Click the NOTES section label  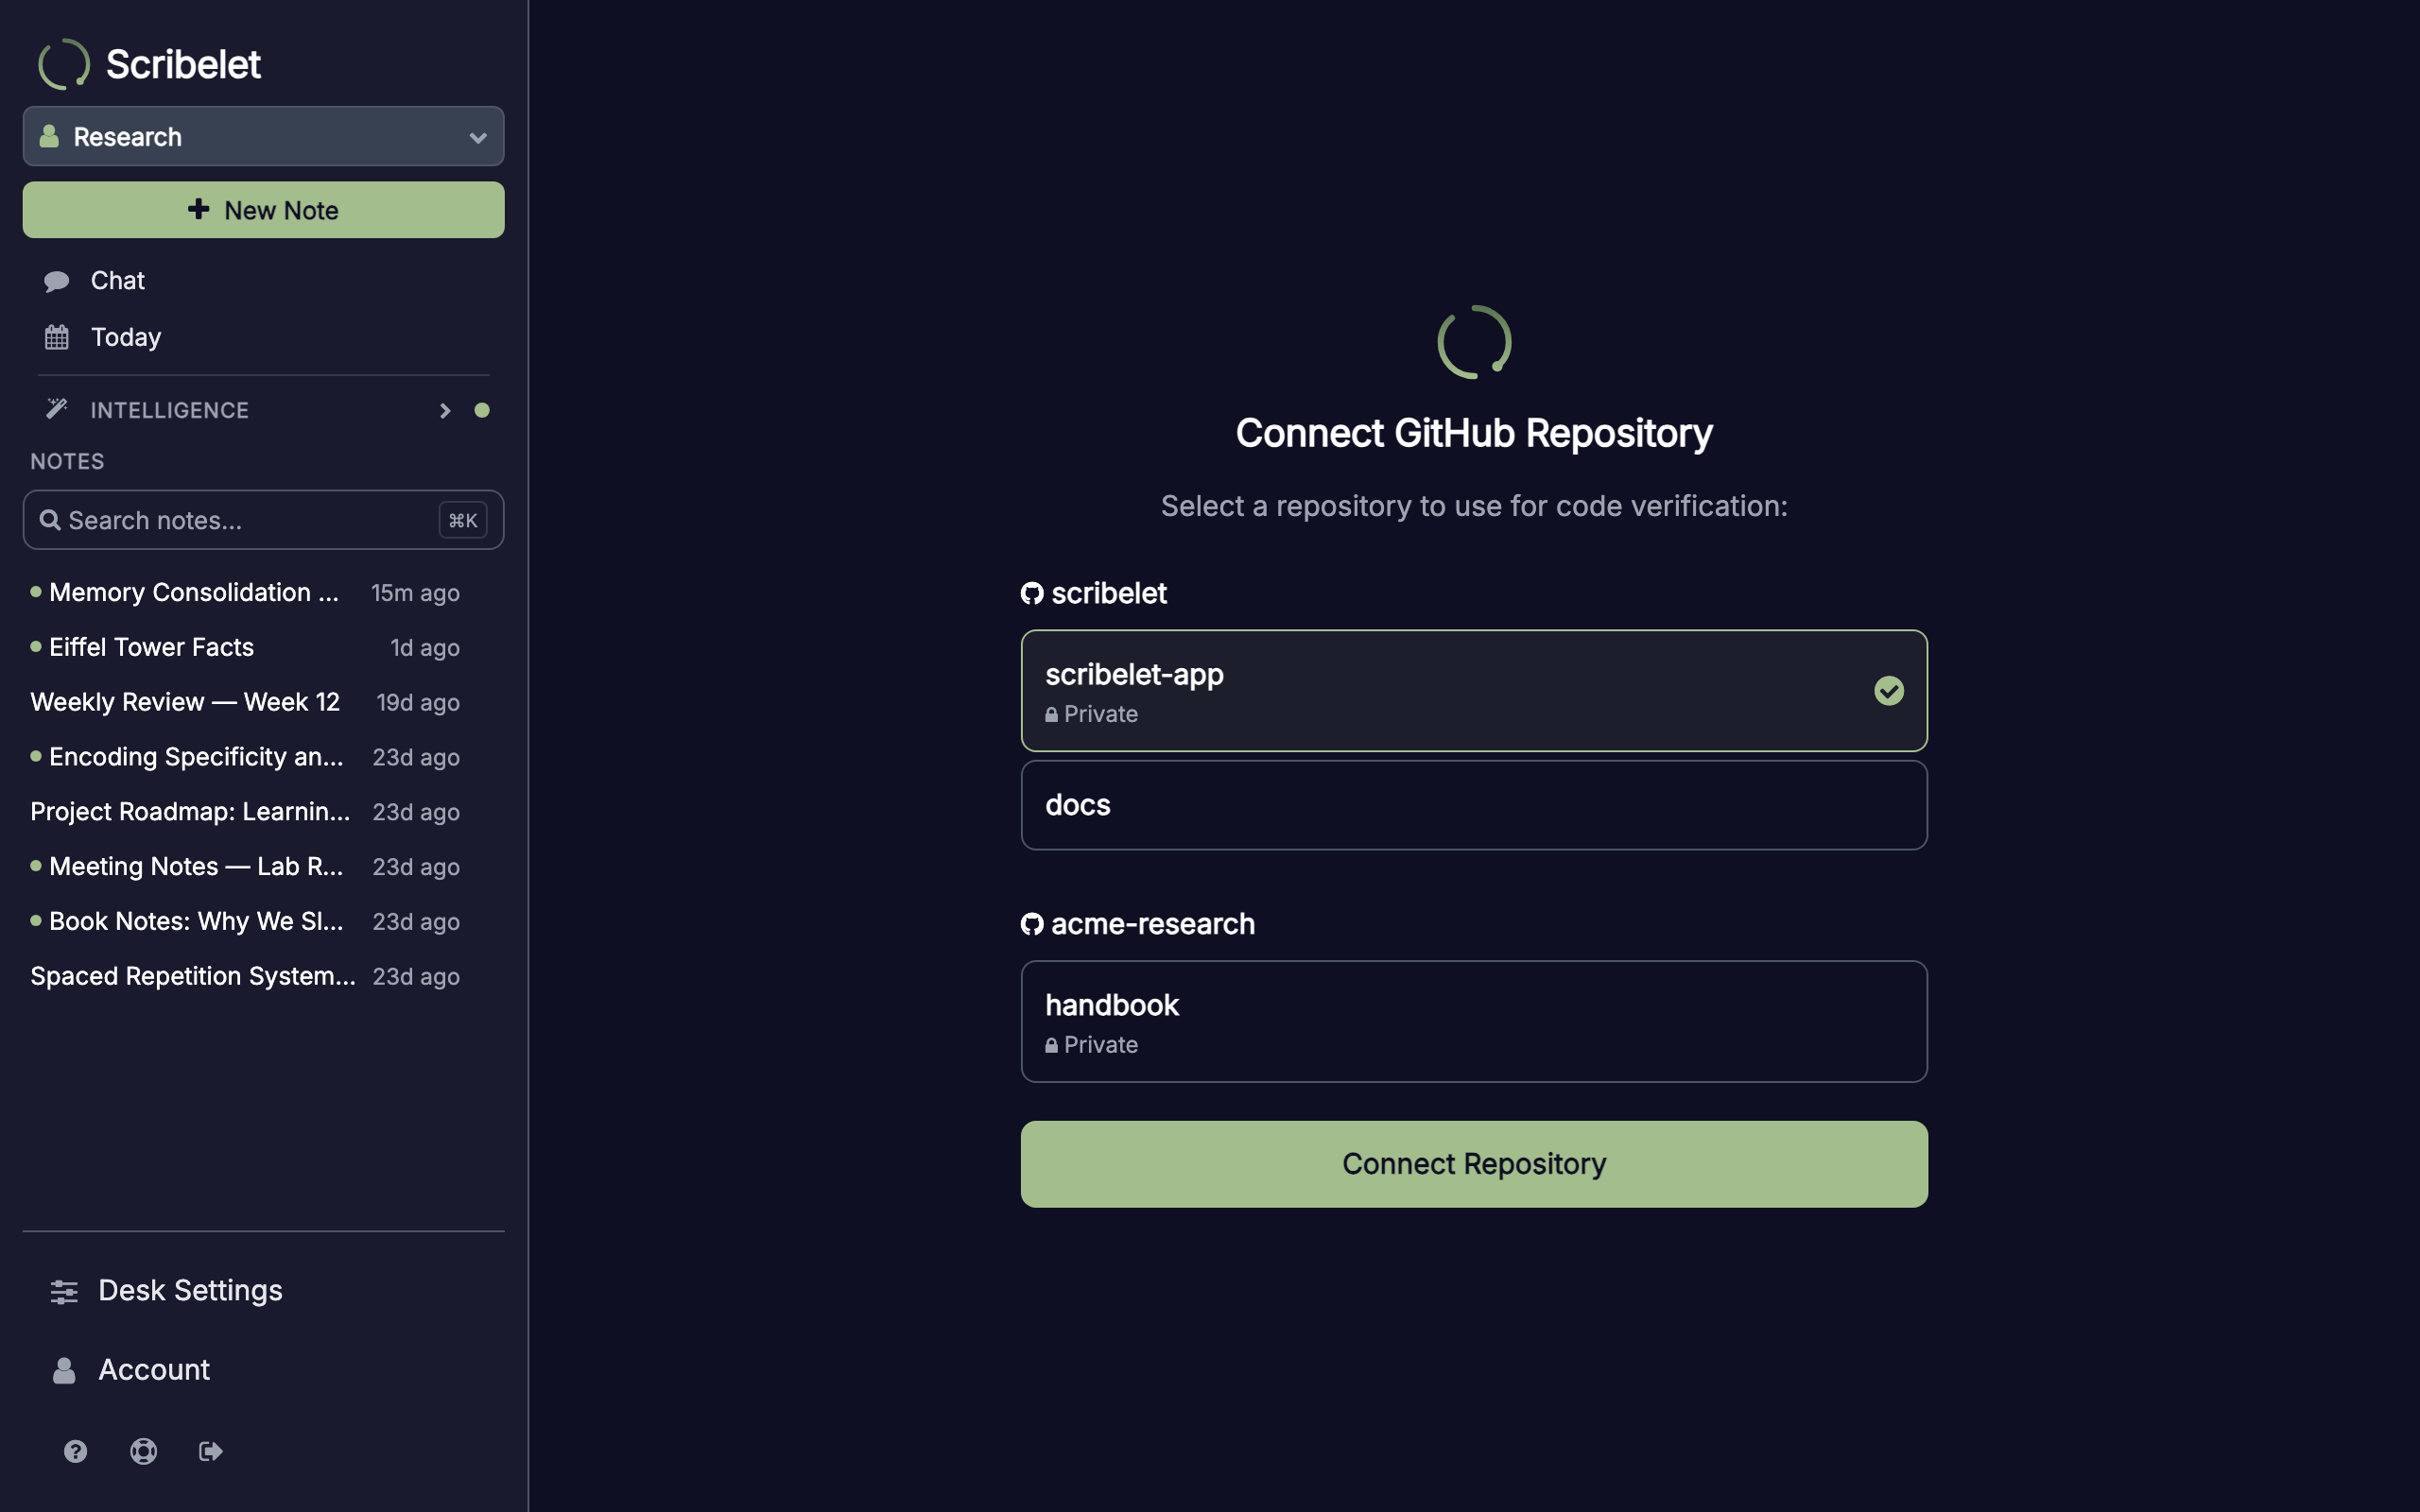(x=67, y=461)
